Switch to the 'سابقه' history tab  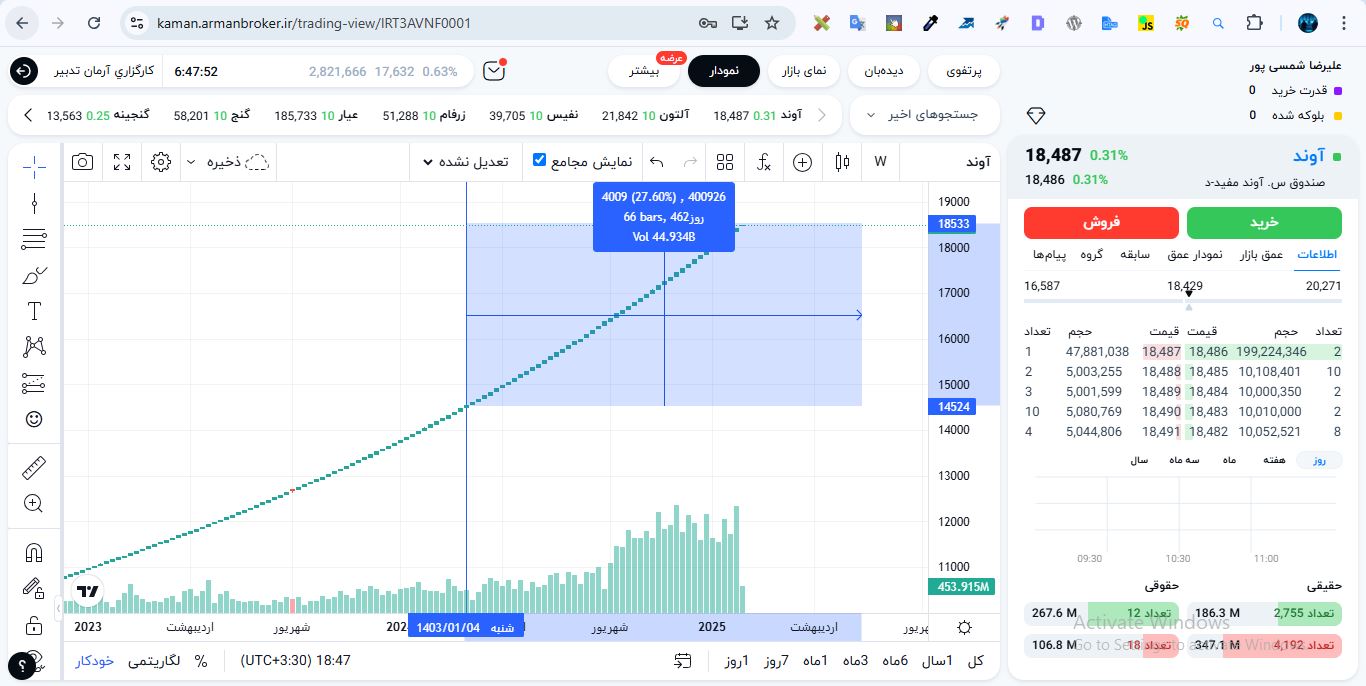click(x=1135, y=255)
